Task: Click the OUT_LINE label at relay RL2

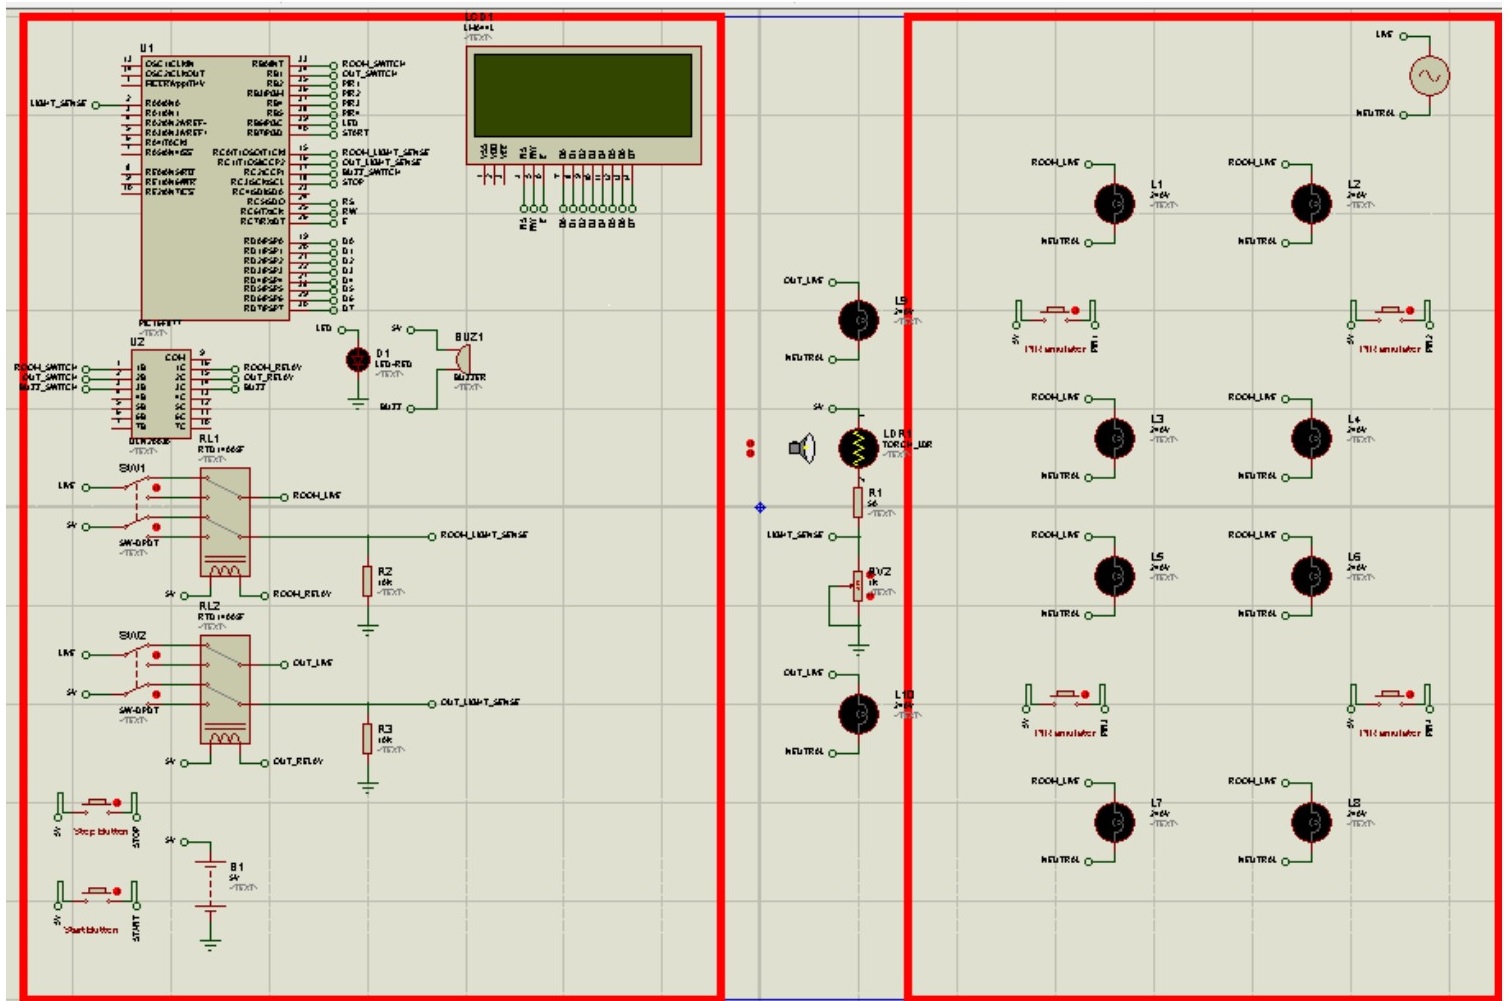Action: [x=313, y=663]
